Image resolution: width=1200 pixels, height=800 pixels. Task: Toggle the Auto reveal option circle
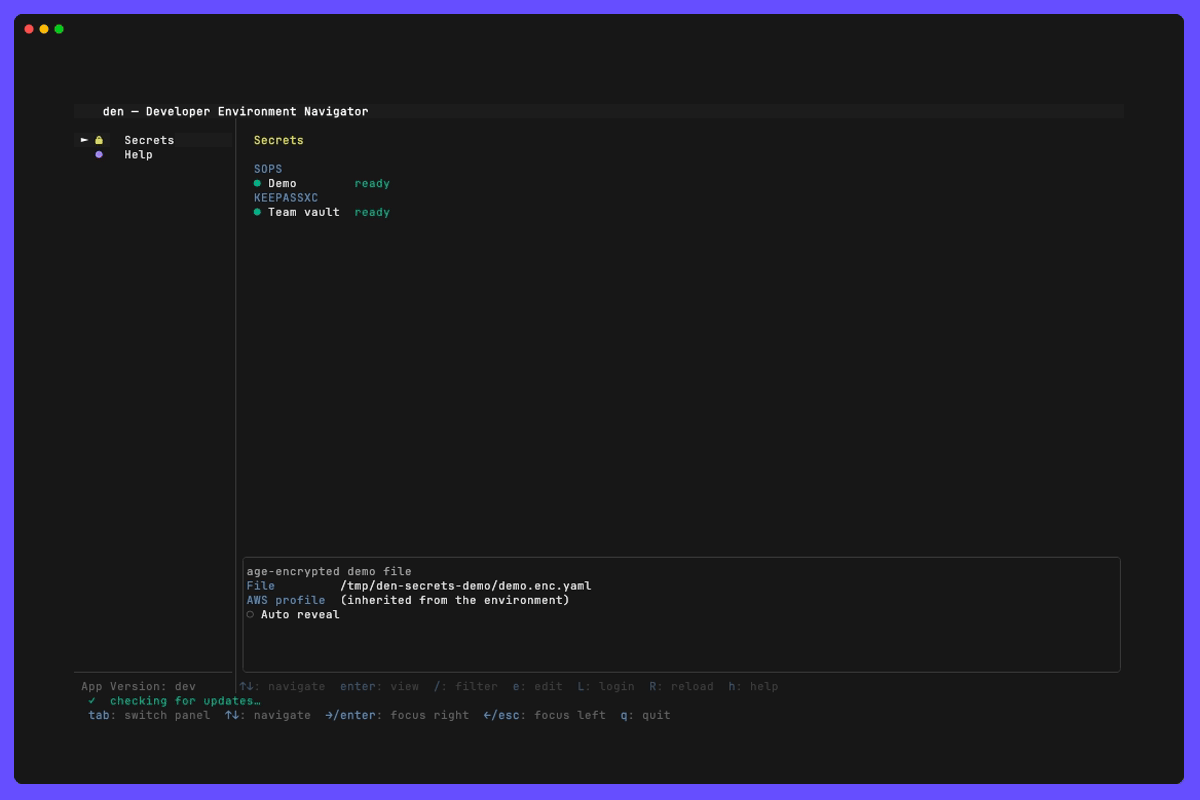[x=250, y=615]
